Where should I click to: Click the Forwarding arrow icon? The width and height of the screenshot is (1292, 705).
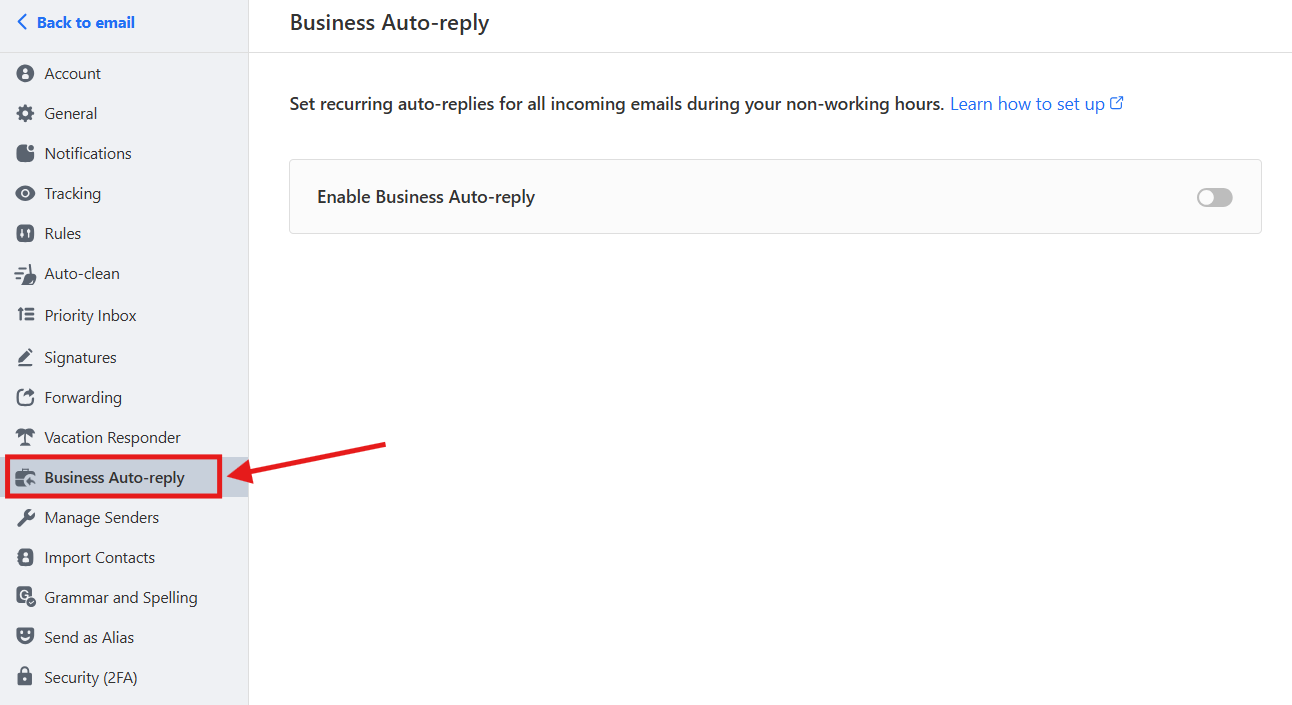26,397
